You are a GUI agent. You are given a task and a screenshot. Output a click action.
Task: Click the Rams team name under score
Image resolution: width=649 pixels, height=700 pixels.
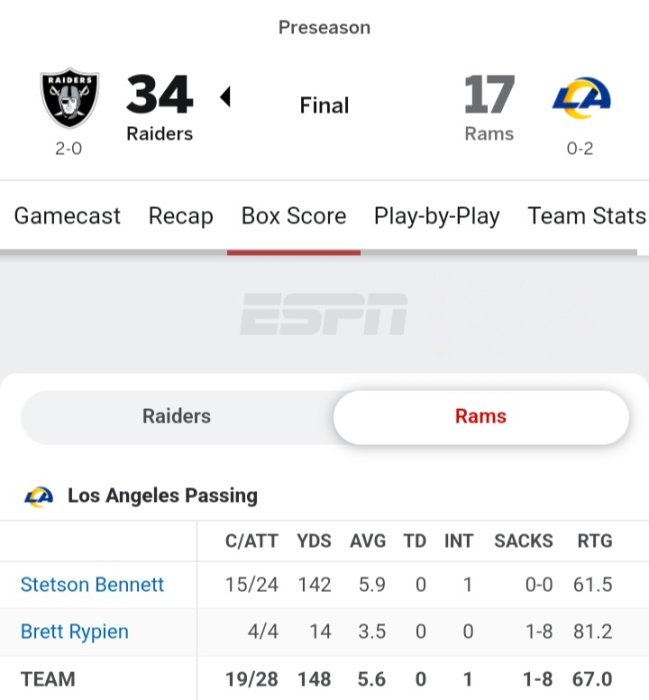pos(489,134)
